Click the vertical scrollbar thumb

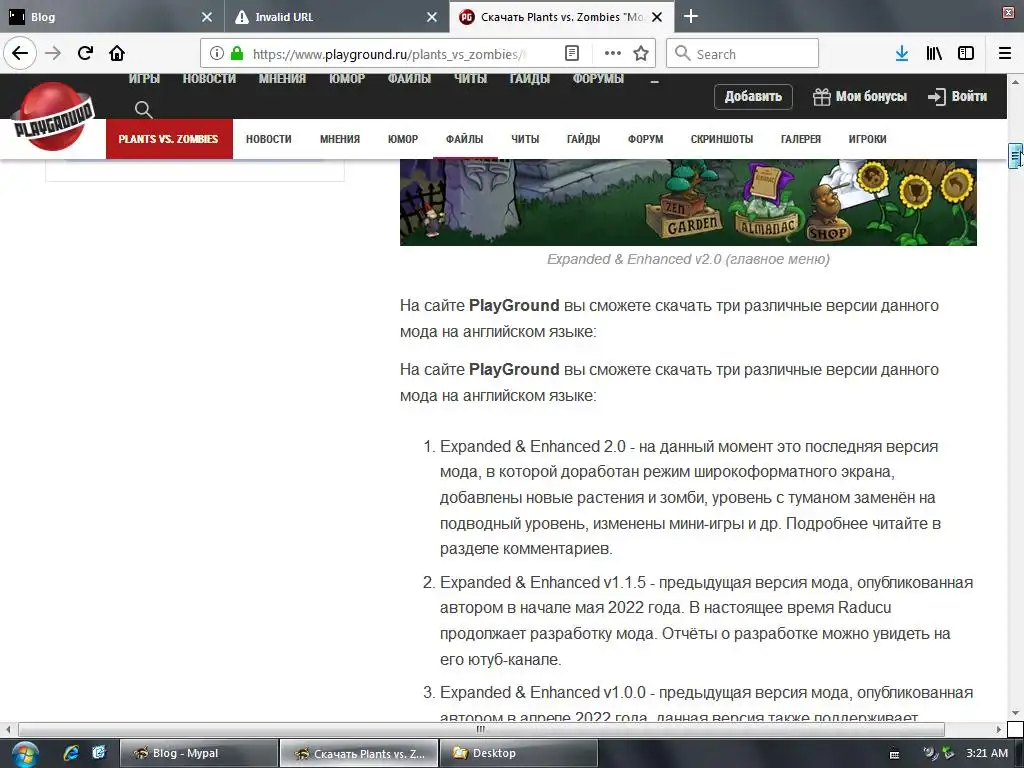pos(1015,156)
